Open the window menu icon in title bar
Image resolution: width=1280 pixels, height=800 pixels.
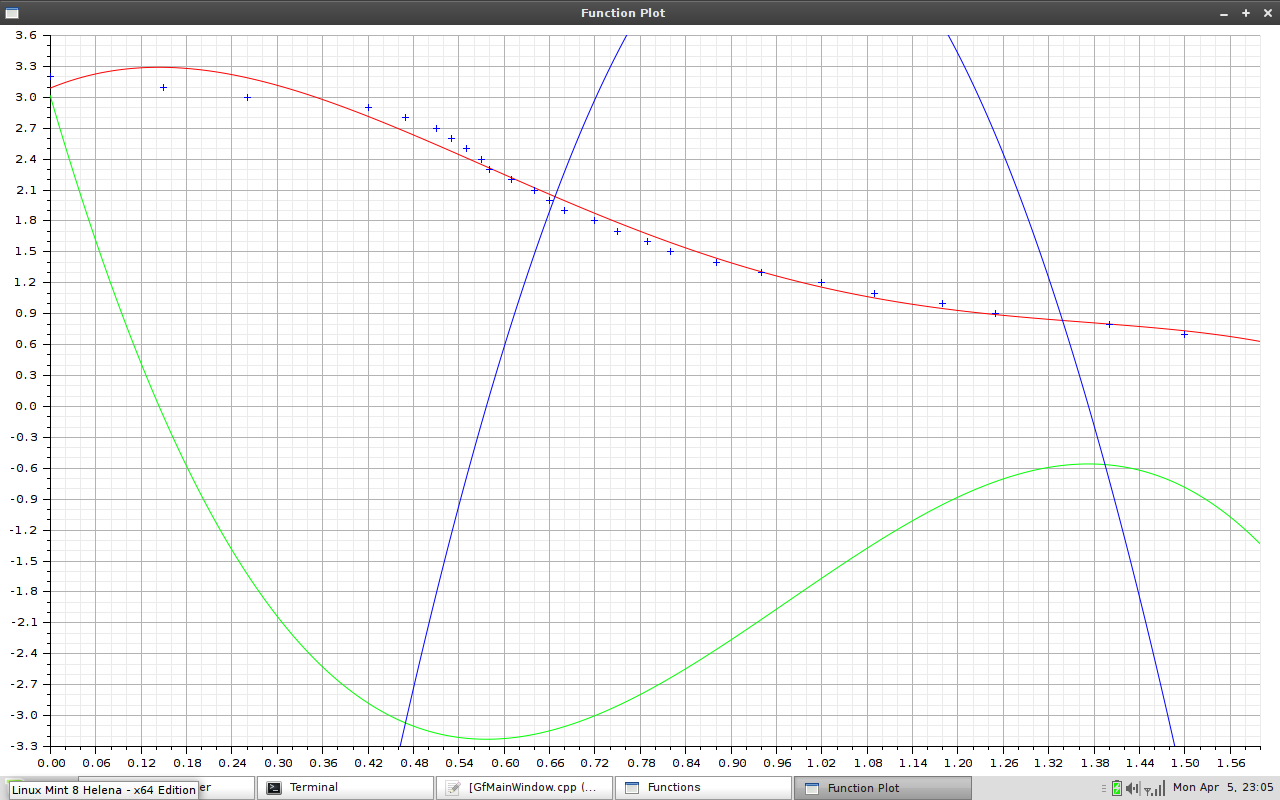click(12, 13)
